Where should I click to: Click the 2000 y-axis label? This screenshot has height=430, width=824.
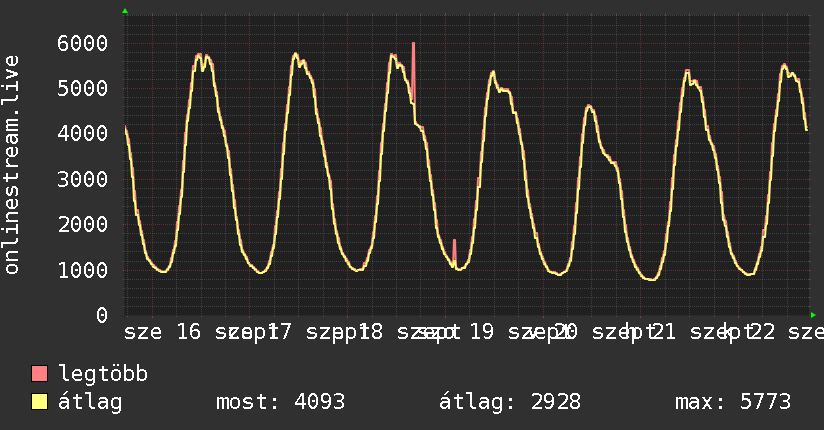pyautogui.click(x=83, y=224)
